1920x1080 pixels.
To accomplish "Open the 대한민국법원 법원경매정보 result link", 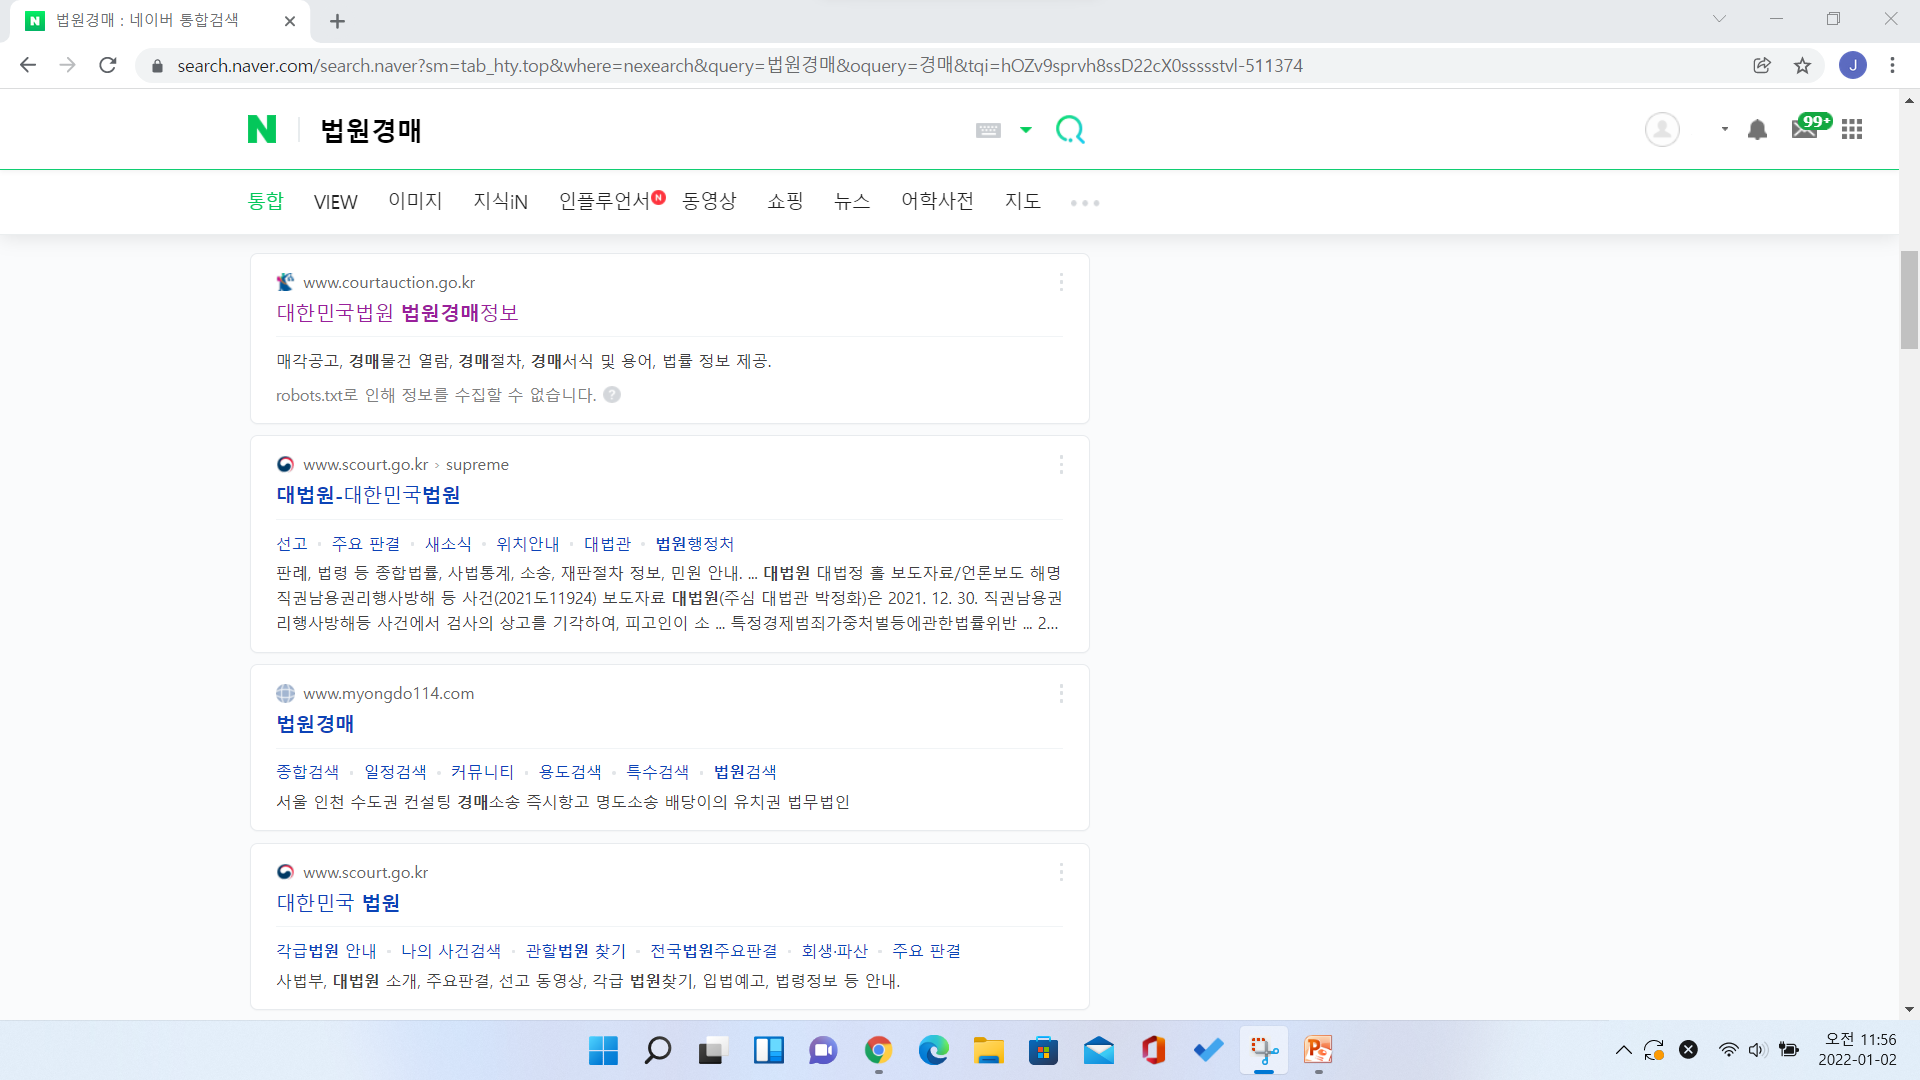I will (397, 313).
